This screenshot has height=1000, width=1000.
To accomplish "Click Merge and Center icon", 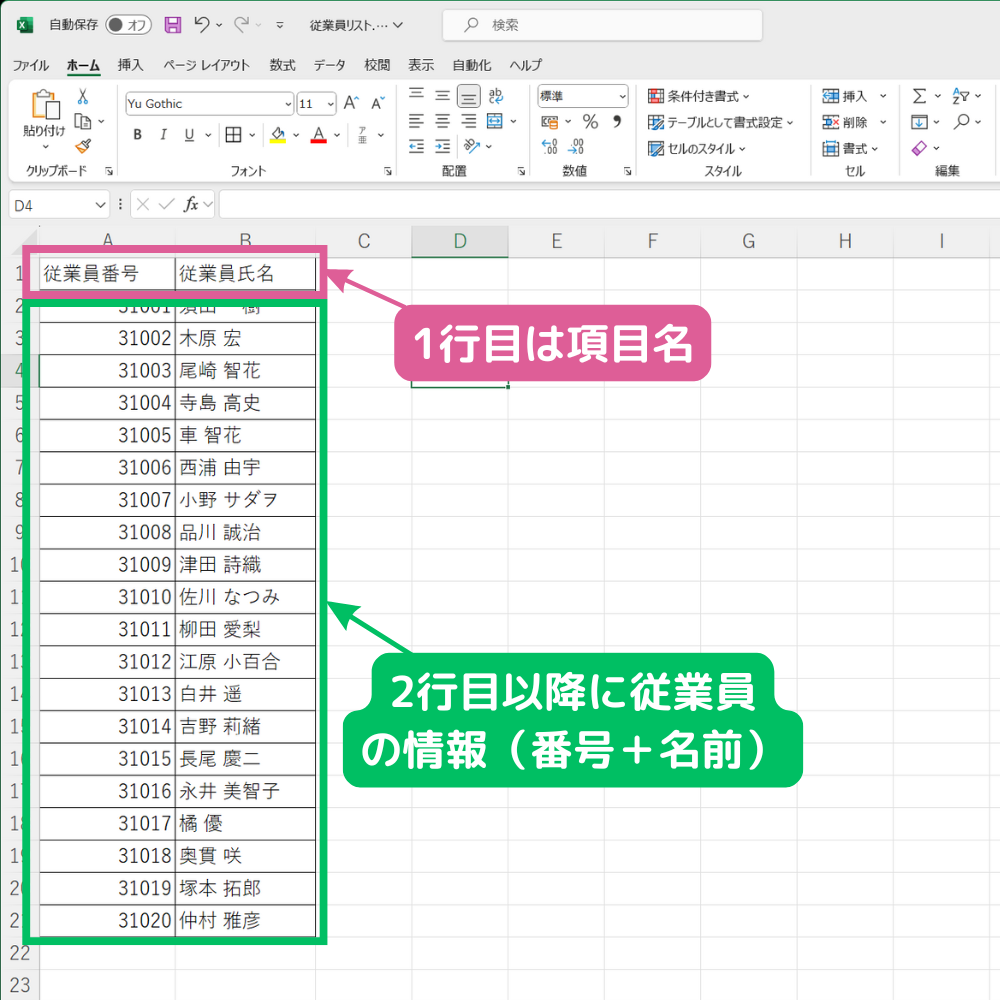I will point(495,121).
